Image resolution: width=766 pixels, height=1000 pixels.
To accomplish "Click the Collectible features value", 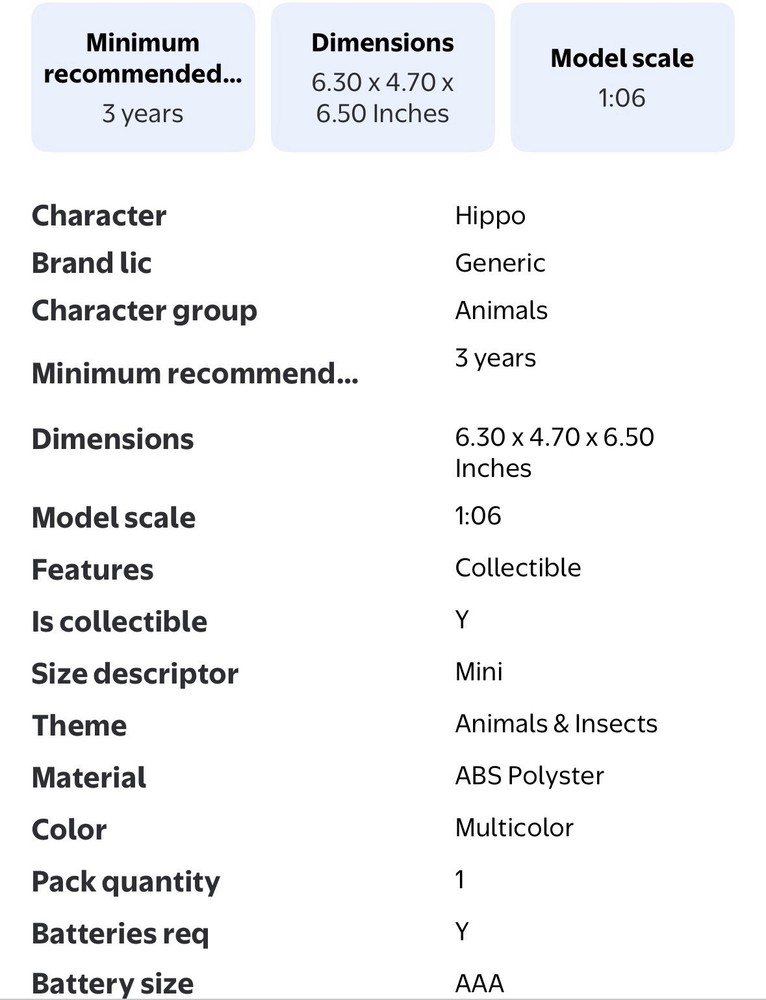I will (518, 568).
